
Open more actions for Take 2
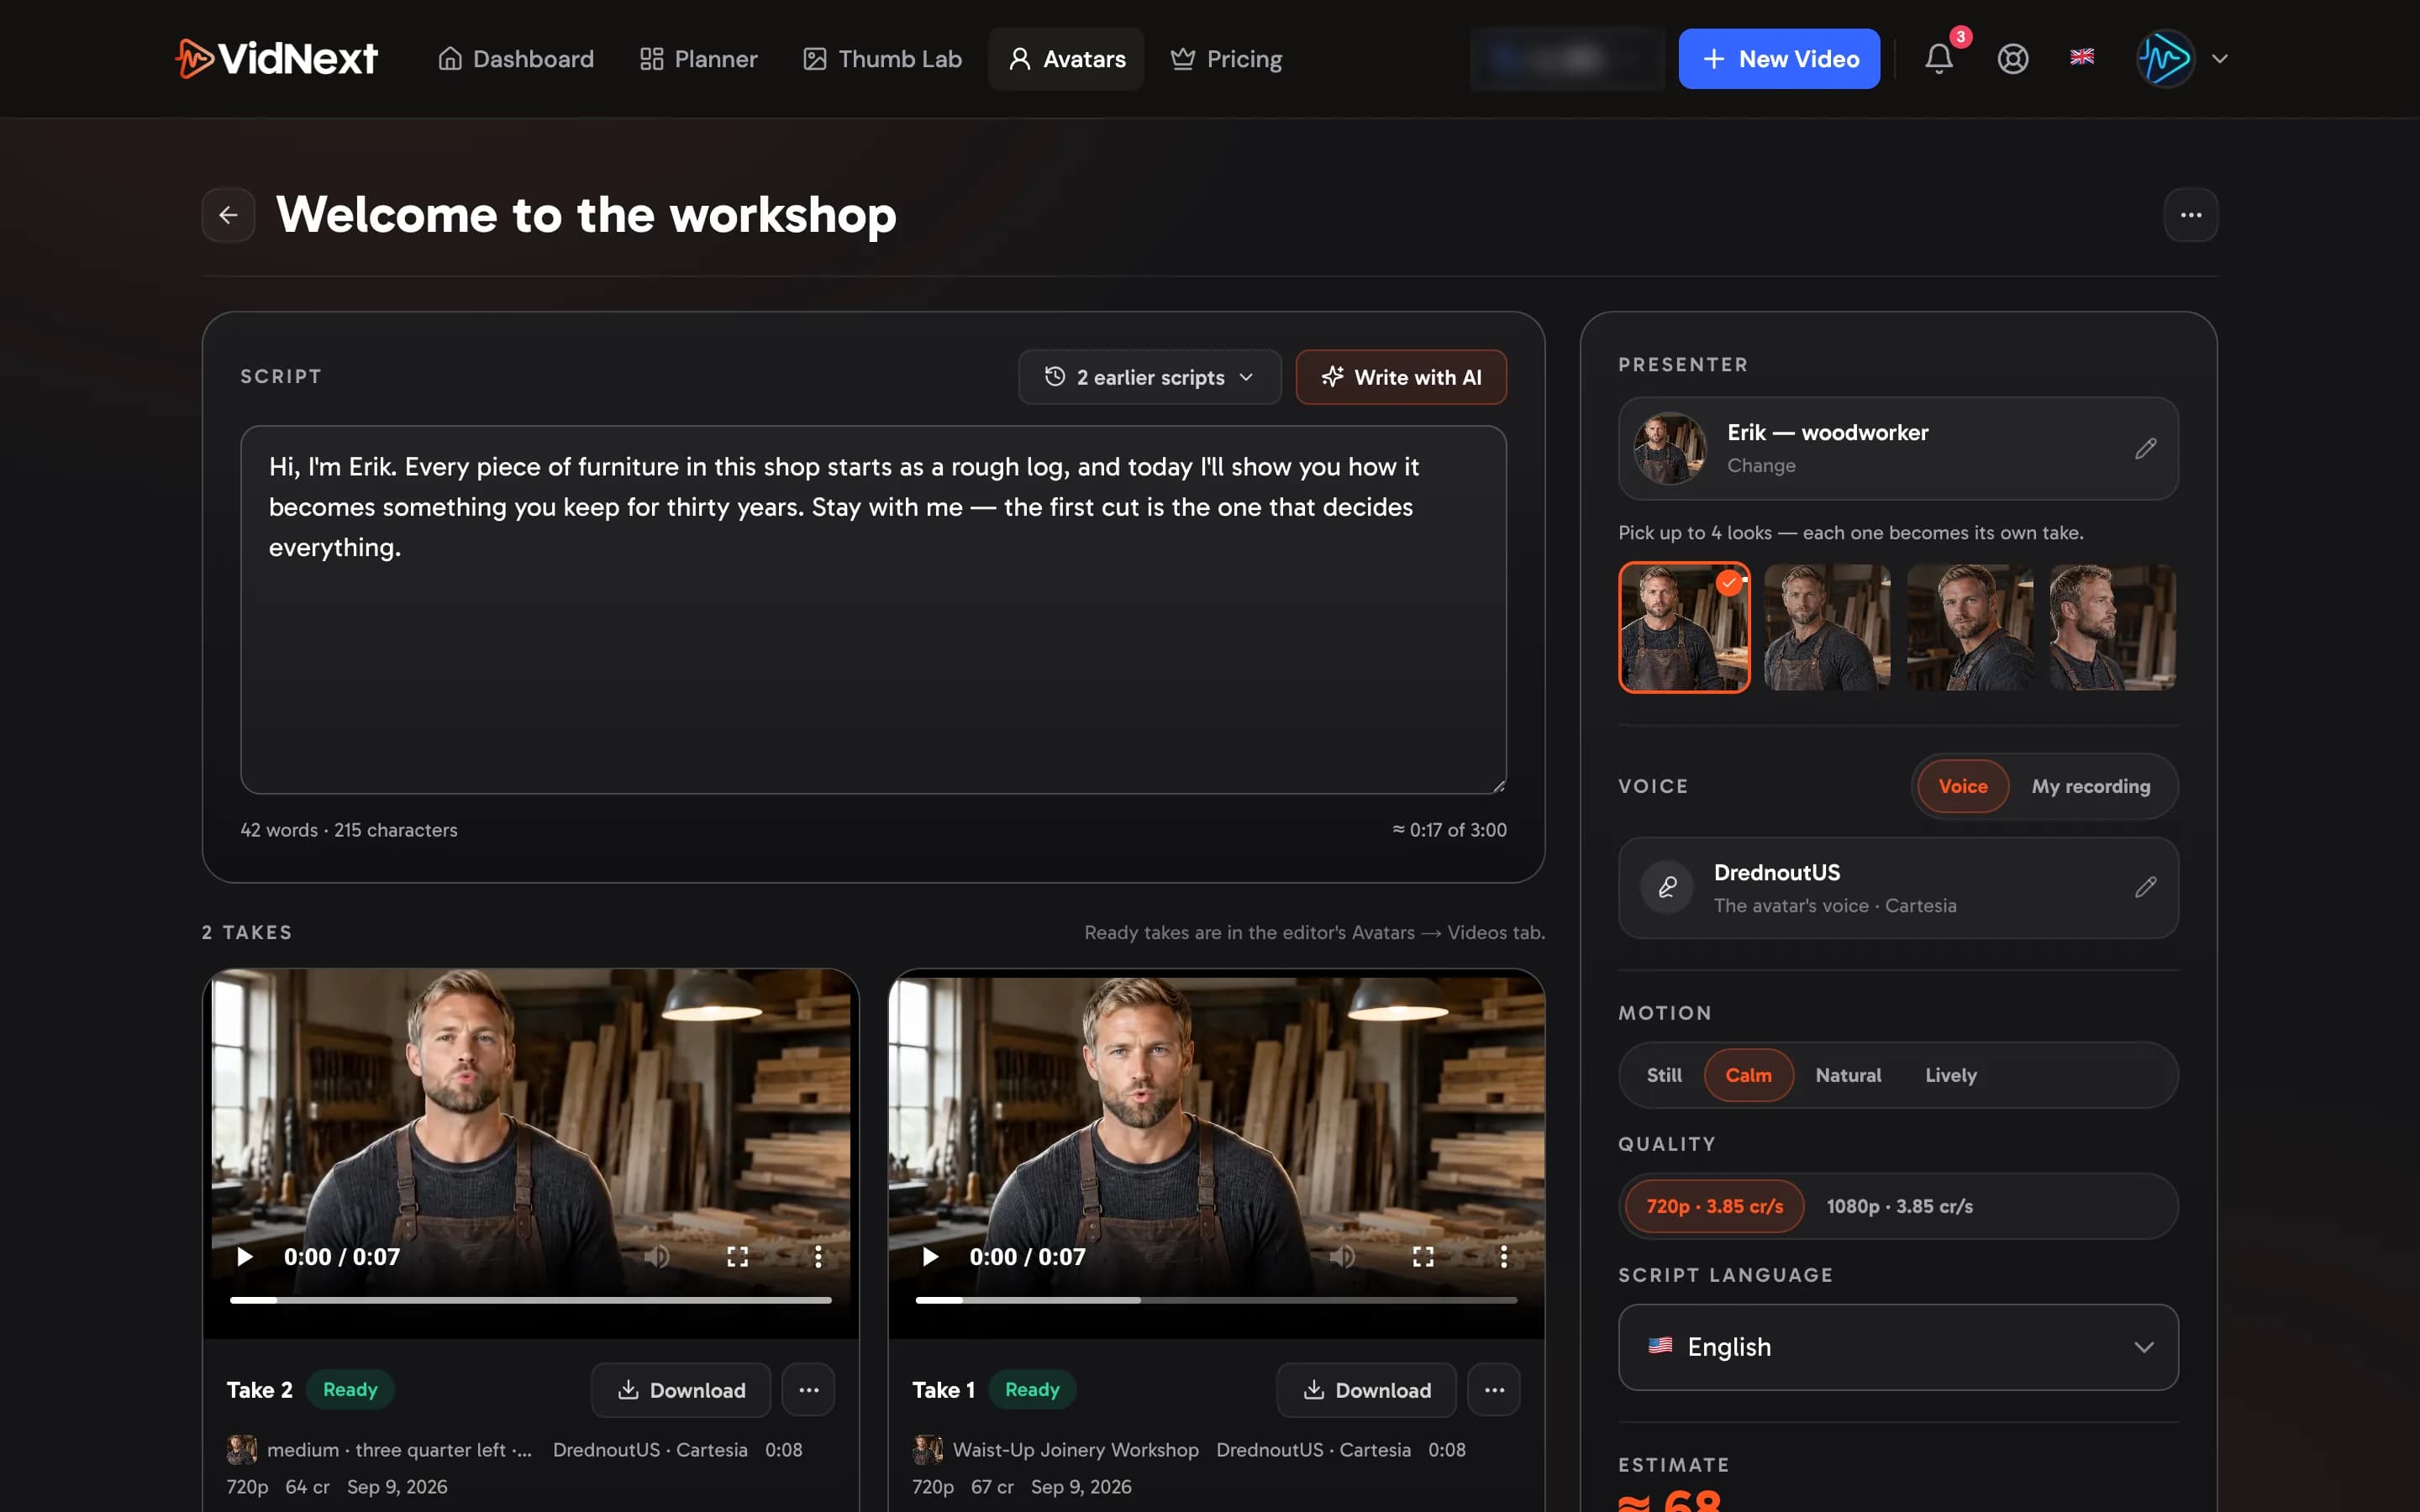pos(808,1389)
